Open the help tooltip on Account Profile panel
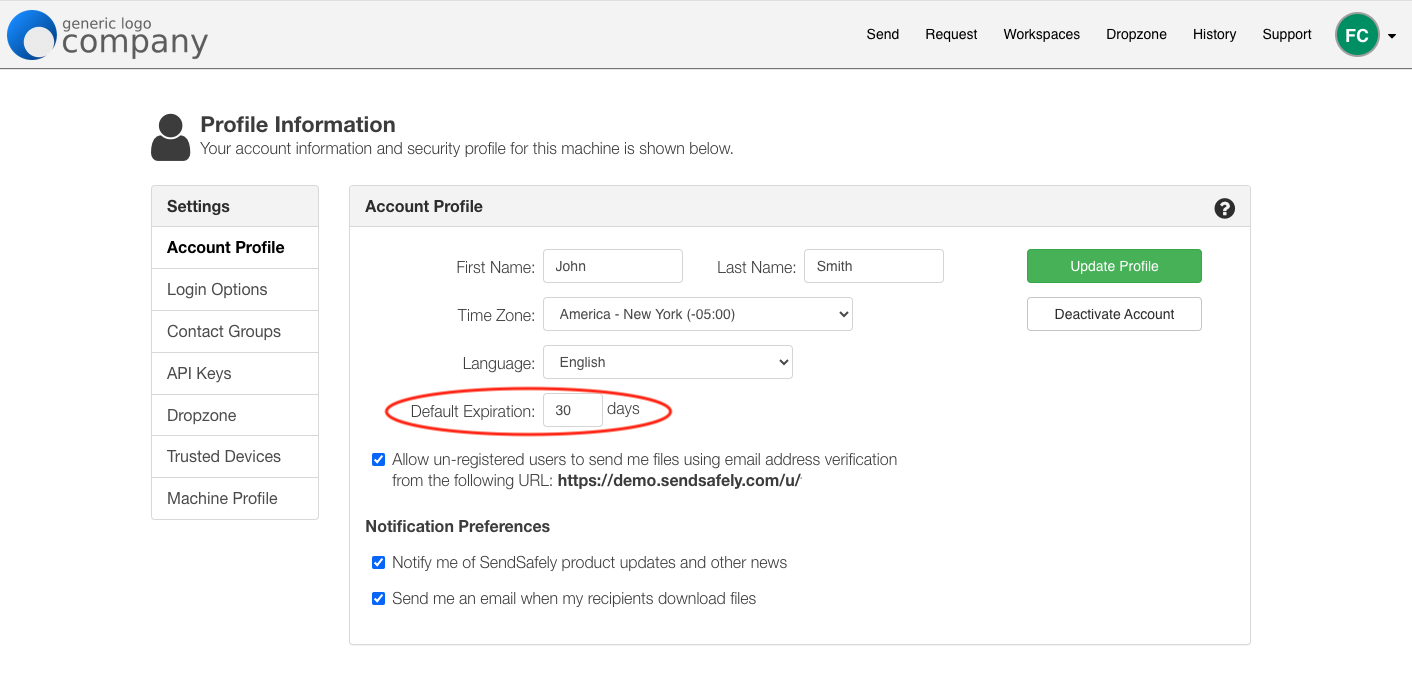Screen dimensions: 1412x684 (x=1224, y=208)
